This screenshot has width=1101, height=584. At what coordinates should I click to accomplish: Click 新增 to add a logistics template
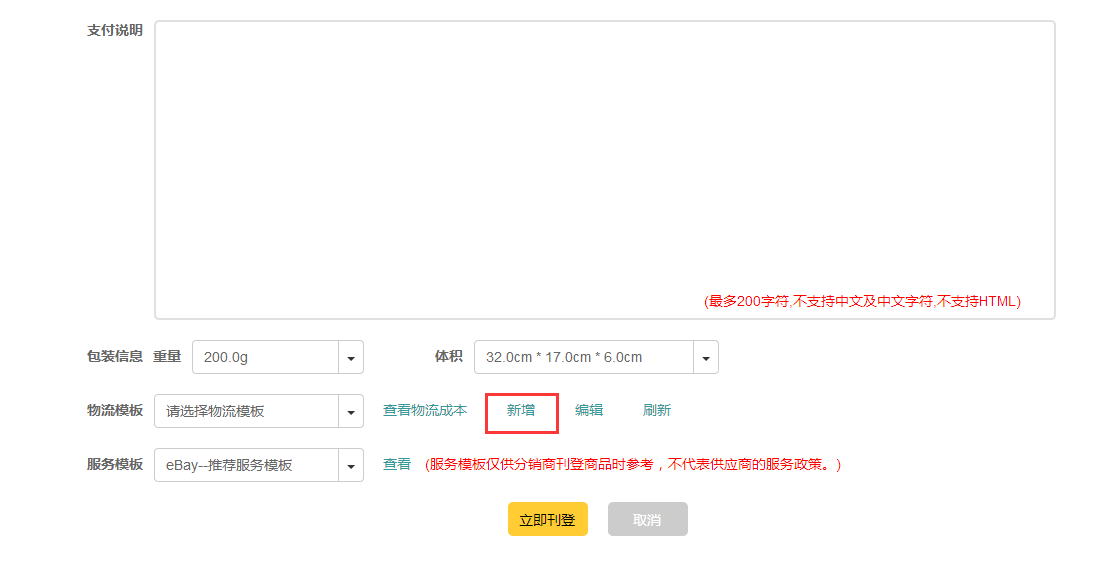[521, 411]
